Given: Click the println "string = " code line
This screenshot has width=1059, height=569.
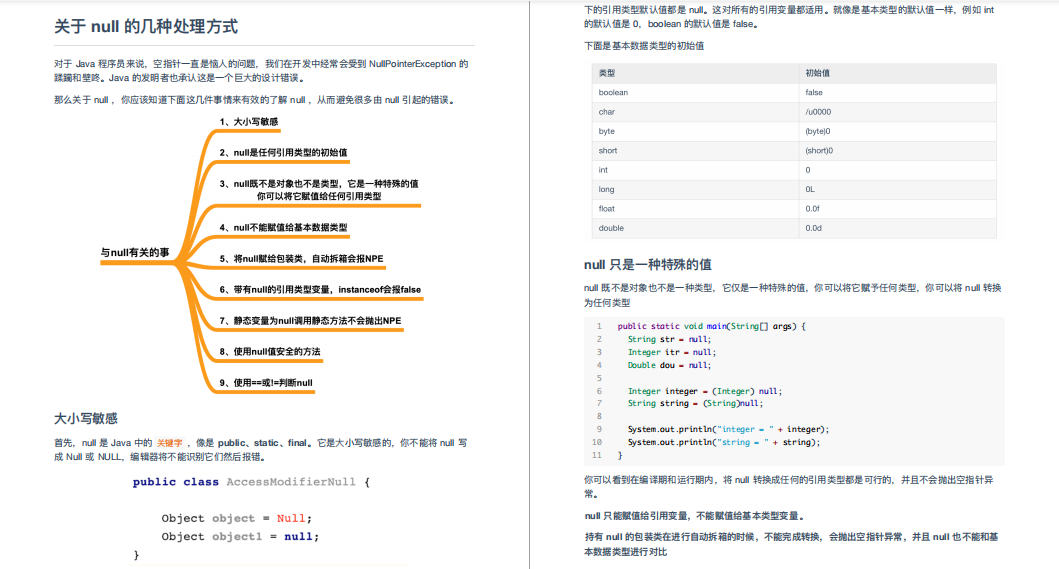Looking at the screenshot, I should pyautogui.click(x=723, y=442).
